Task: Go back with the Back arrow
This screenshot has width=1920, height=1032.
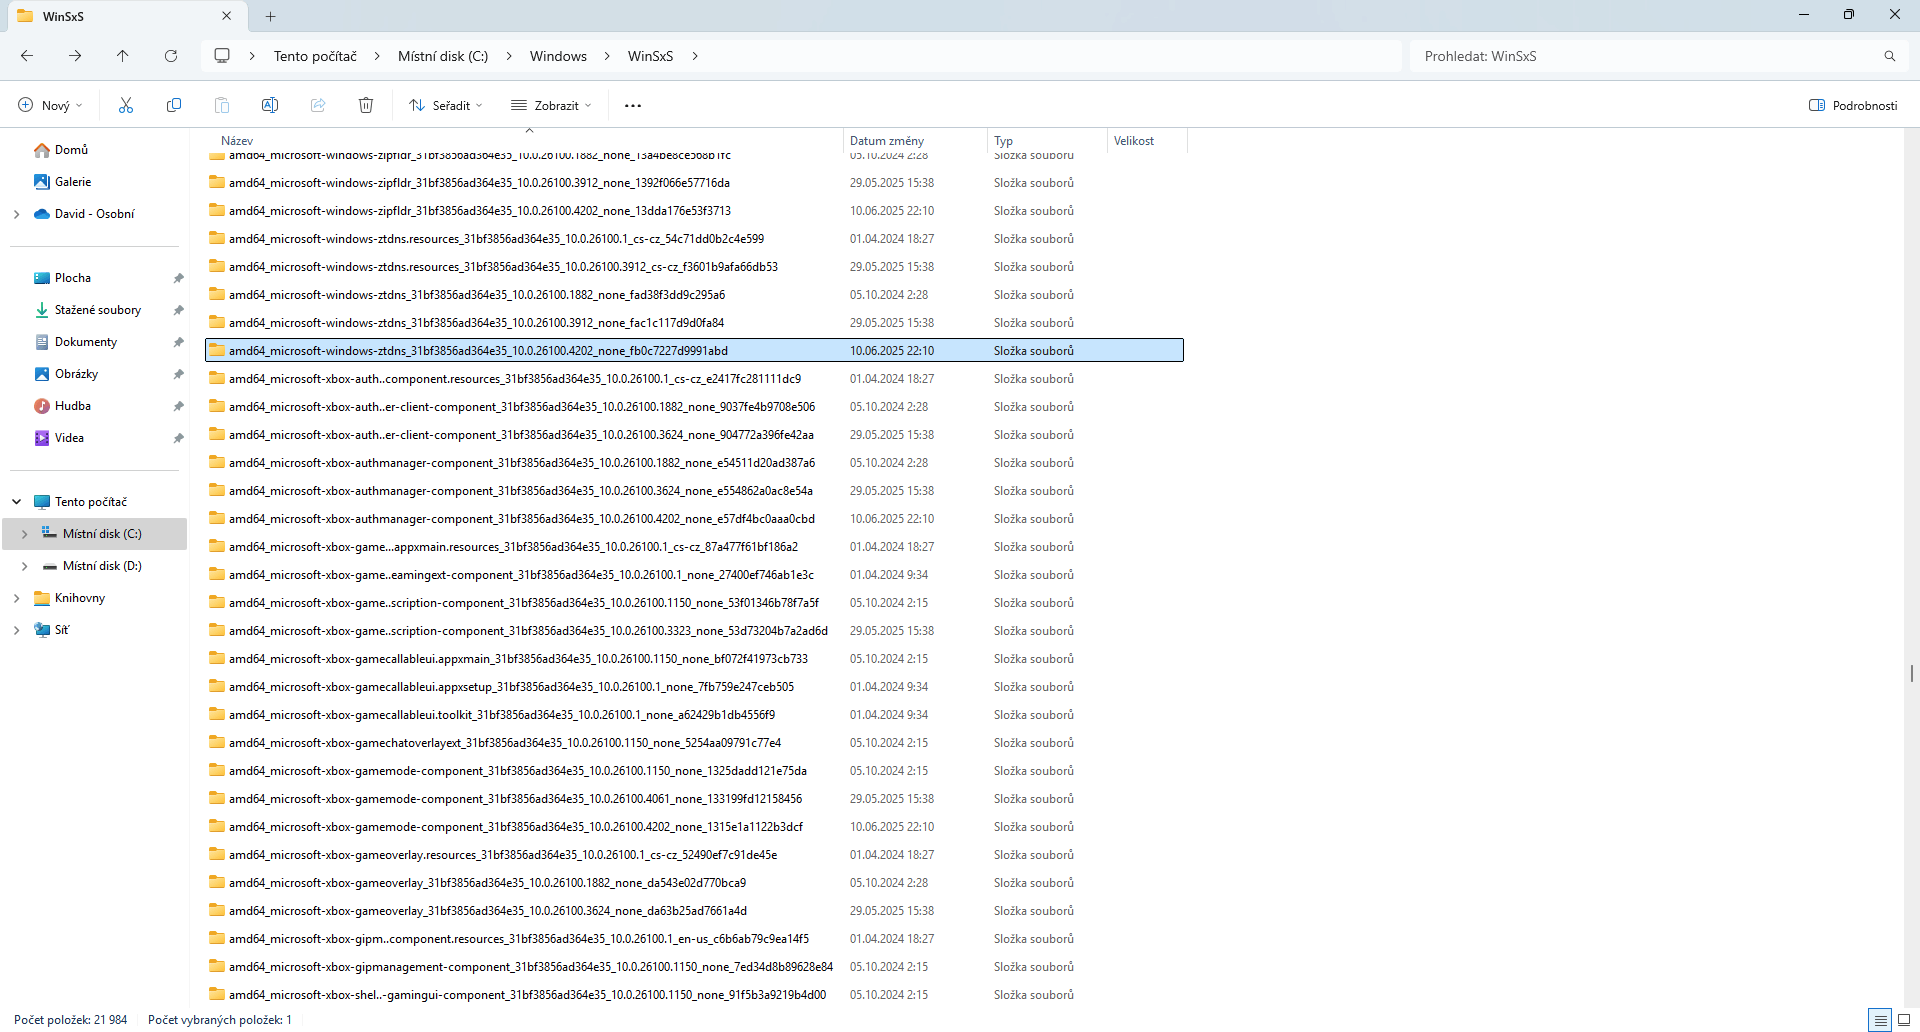Action: [27, 56]
